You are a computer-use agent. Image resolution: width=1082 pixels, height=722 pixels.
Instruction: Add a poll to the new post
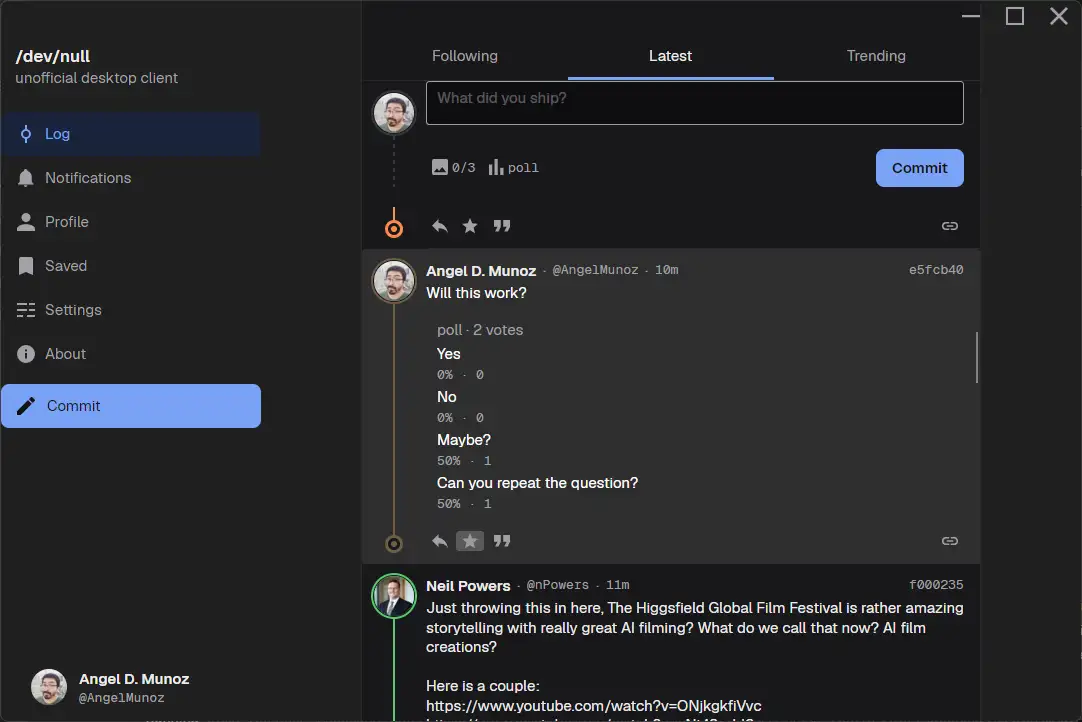(x=513, y=168)
